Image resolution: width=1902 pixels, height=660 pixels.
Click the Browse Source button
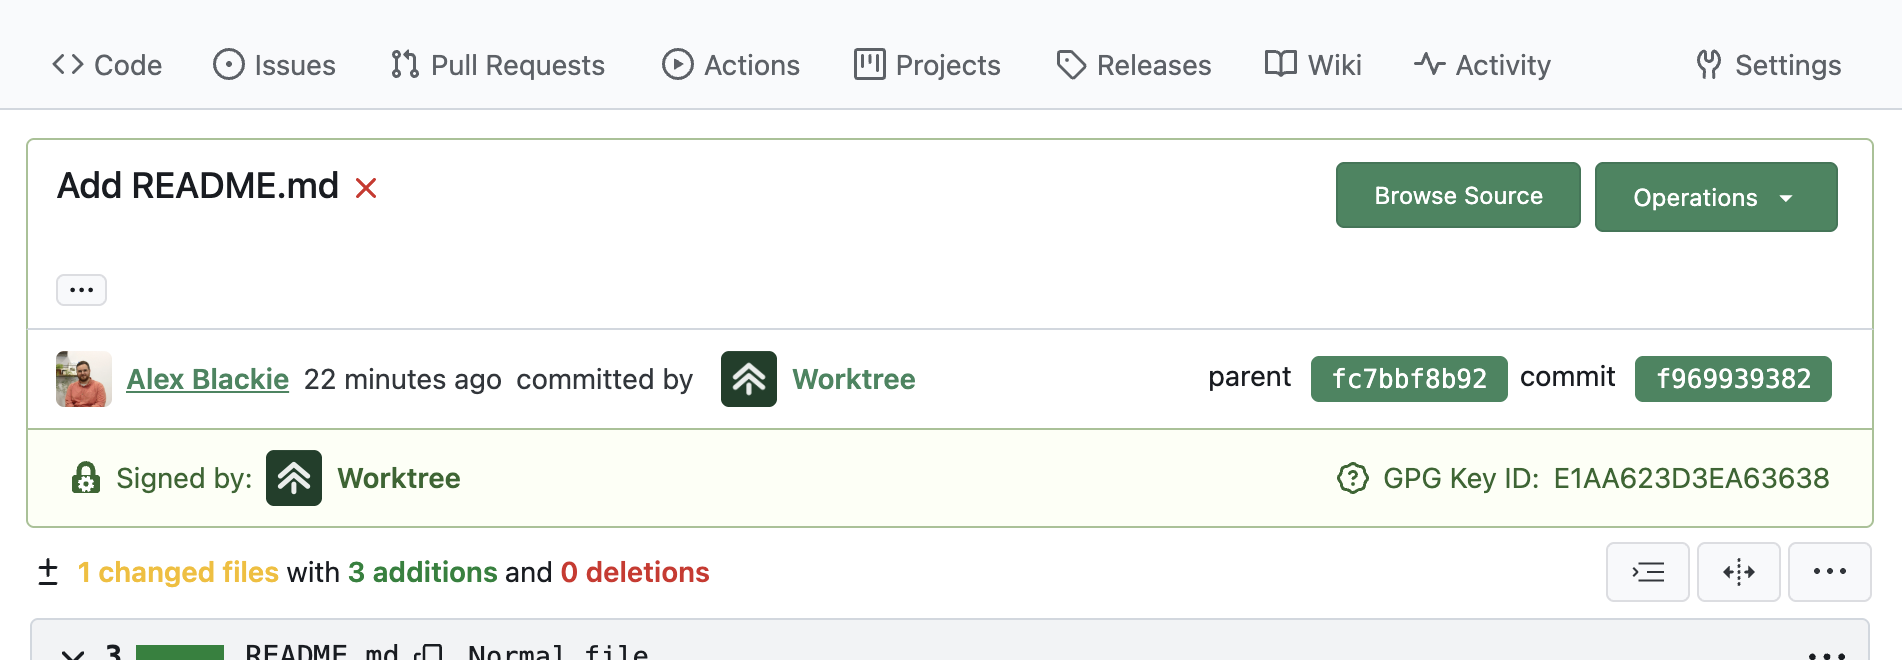(x=1457, y=195)
